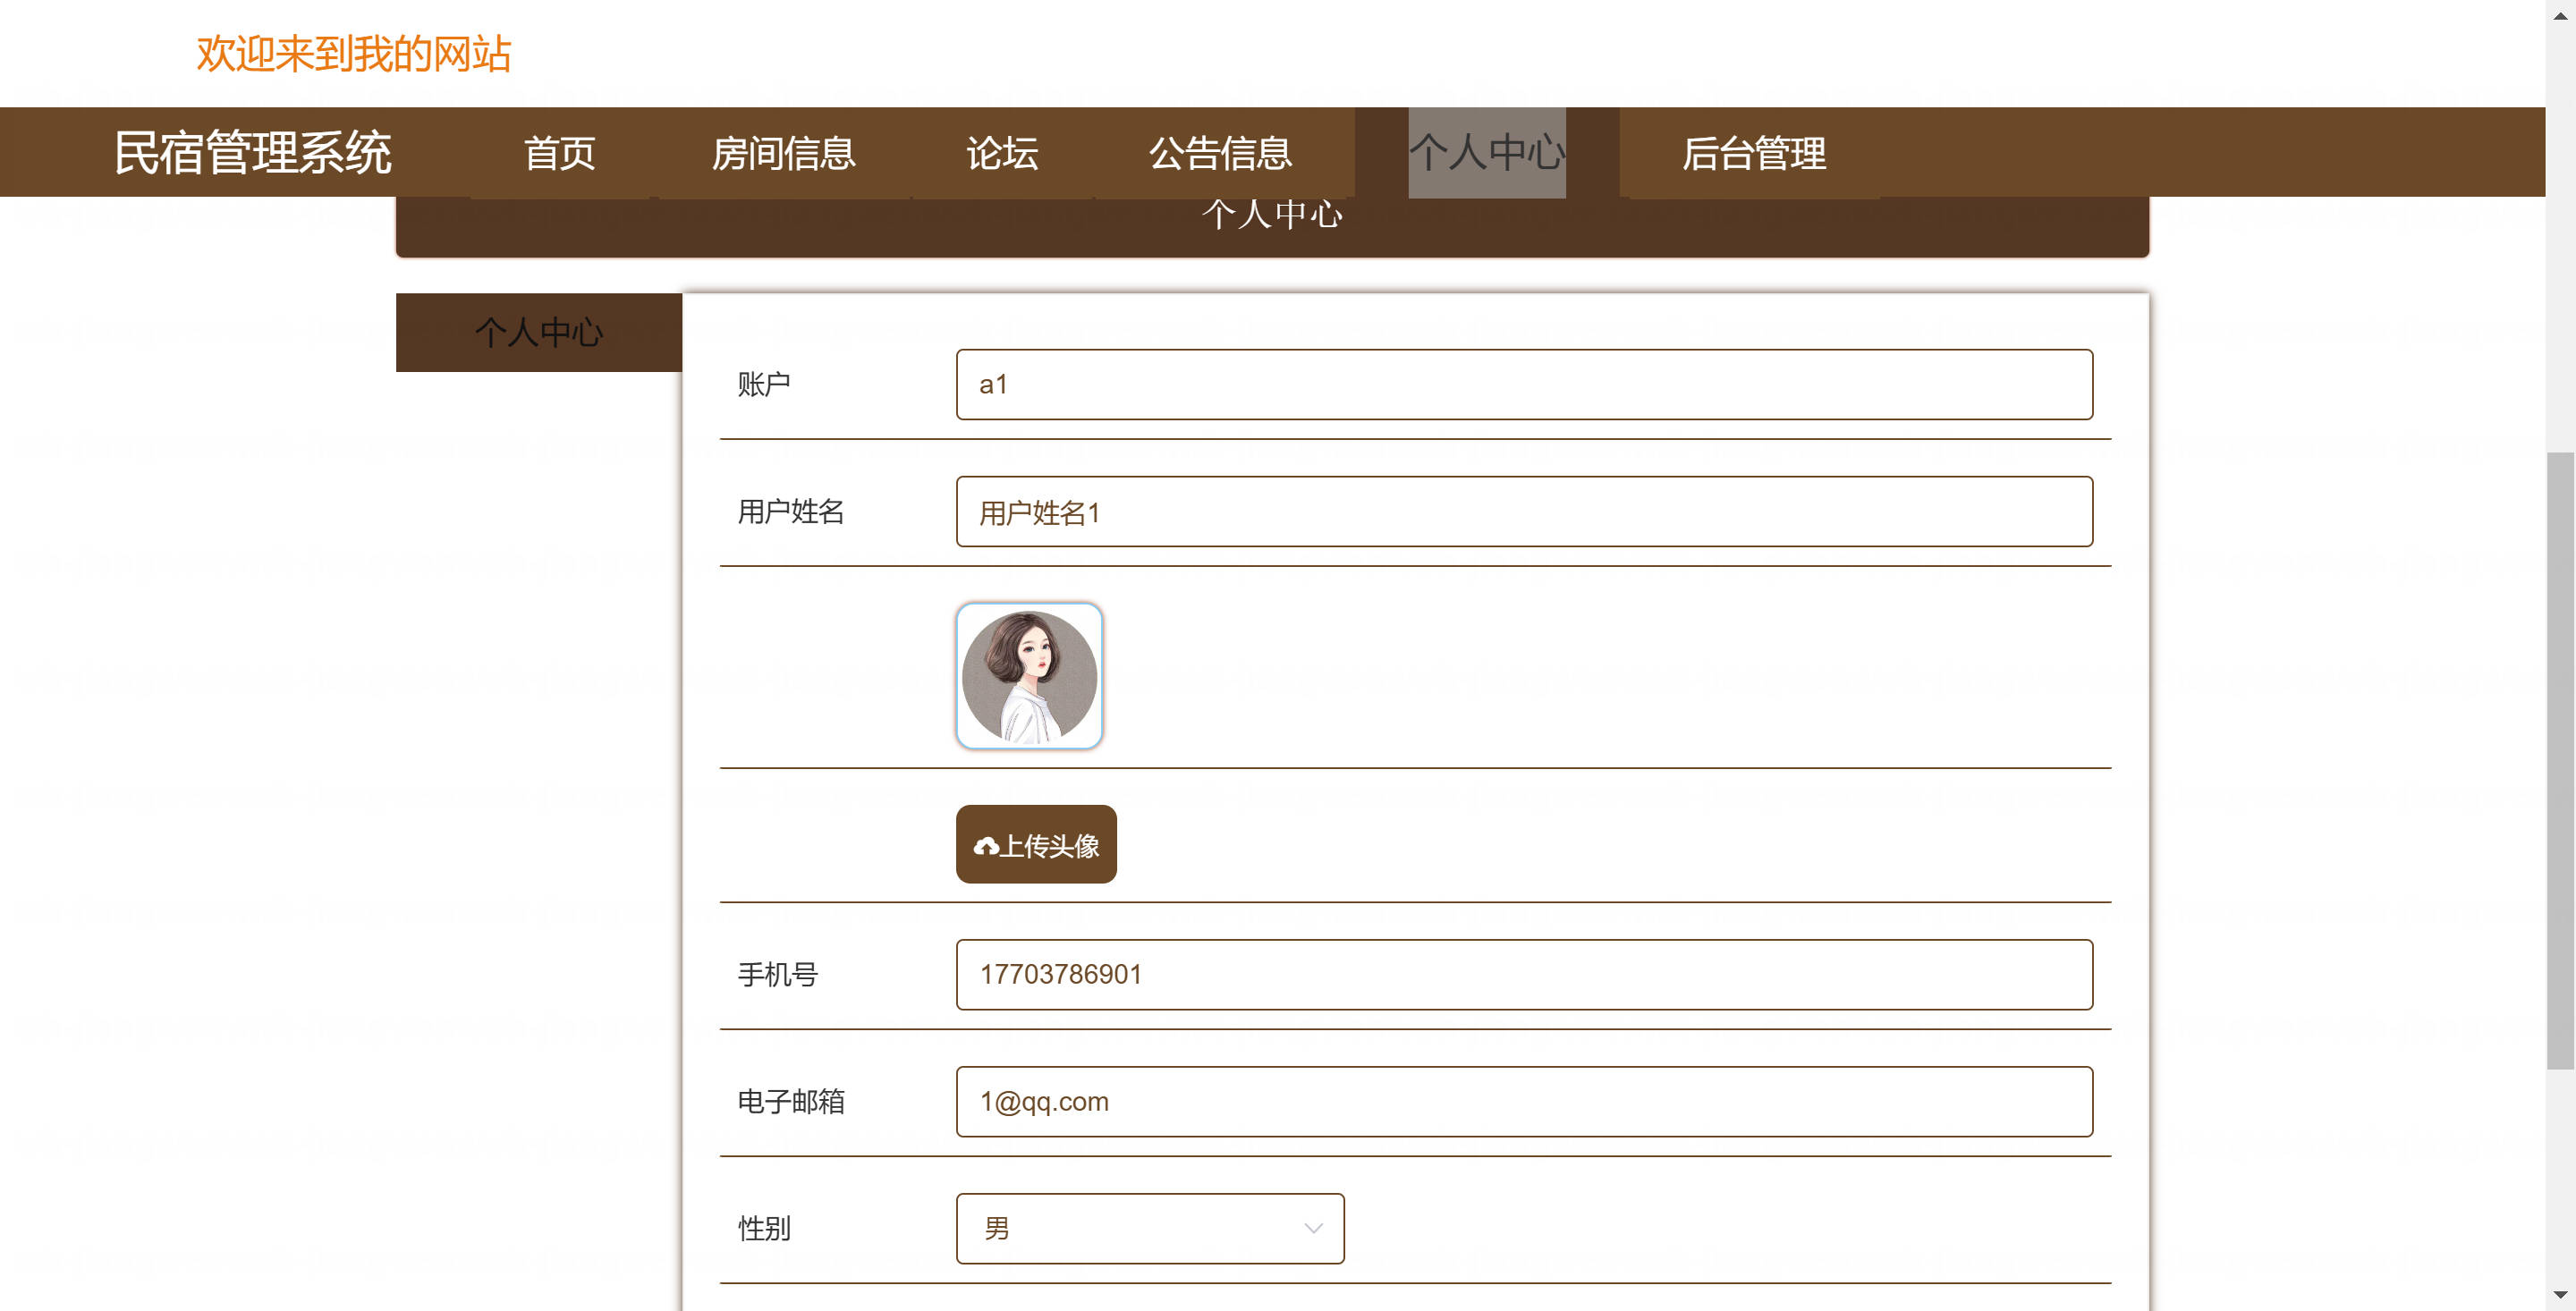Select the 个人中心 sidebar tab
This screenshot has height=1311, width=2576.
click(x=539, y=332)
